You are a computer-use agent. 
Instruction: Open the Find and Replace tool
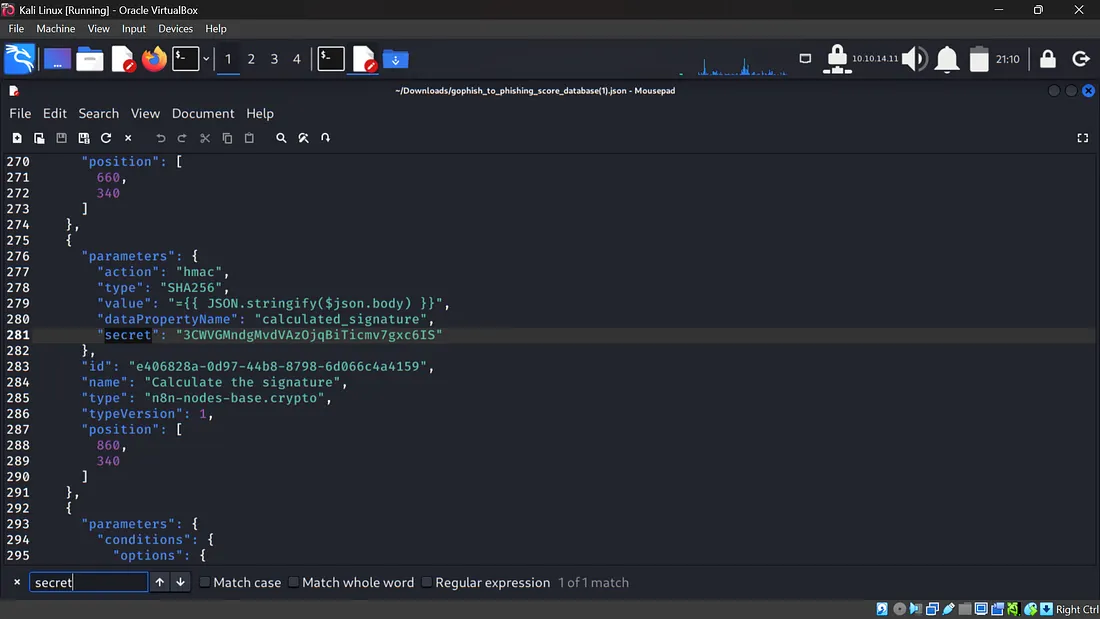[x=303, y=138]
